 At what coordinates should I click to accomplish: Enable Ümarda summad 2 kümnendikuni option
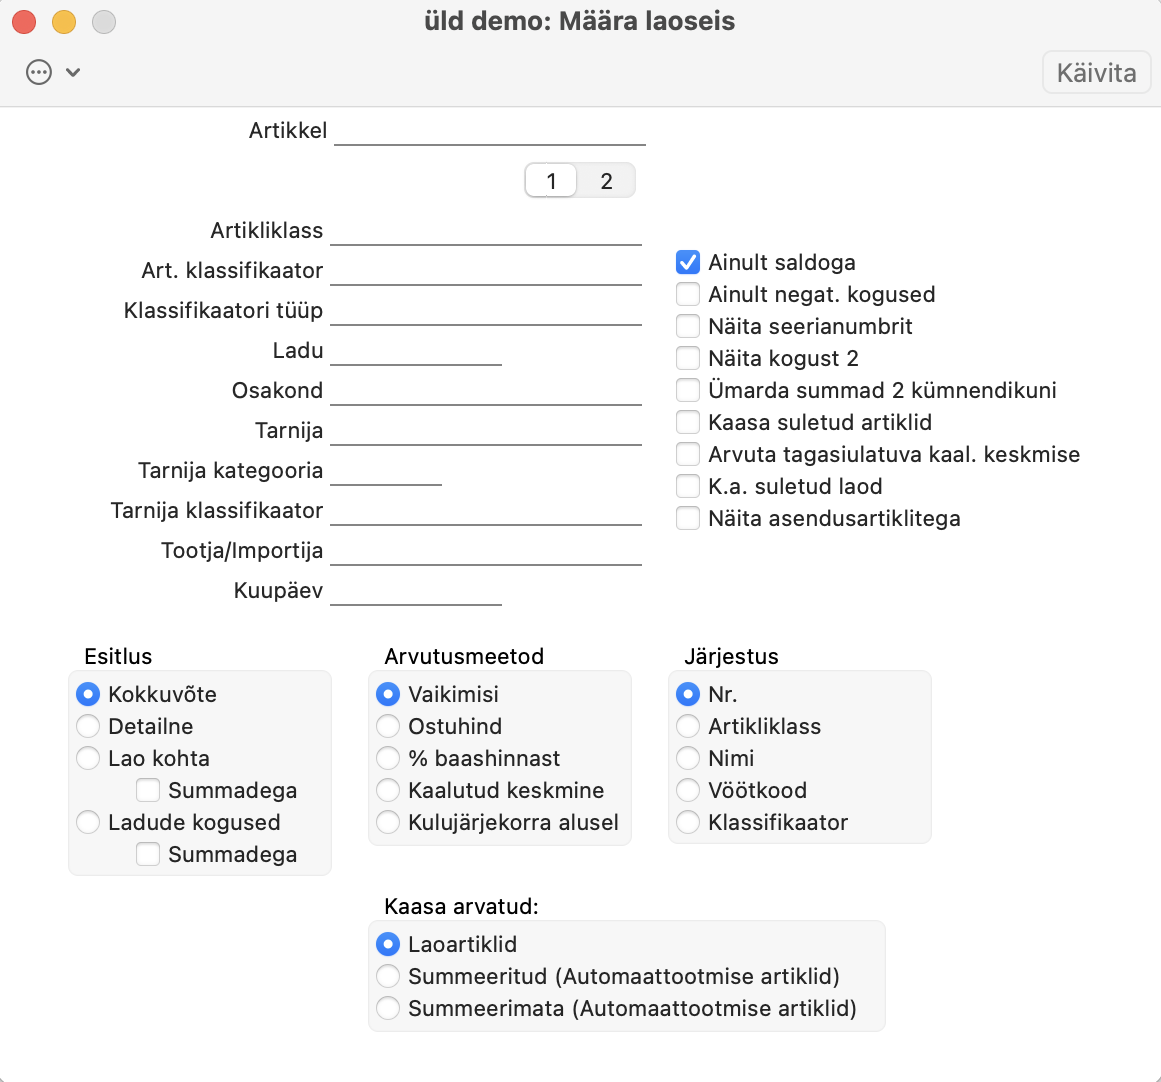pyautogui.click(x=688, y=390)
